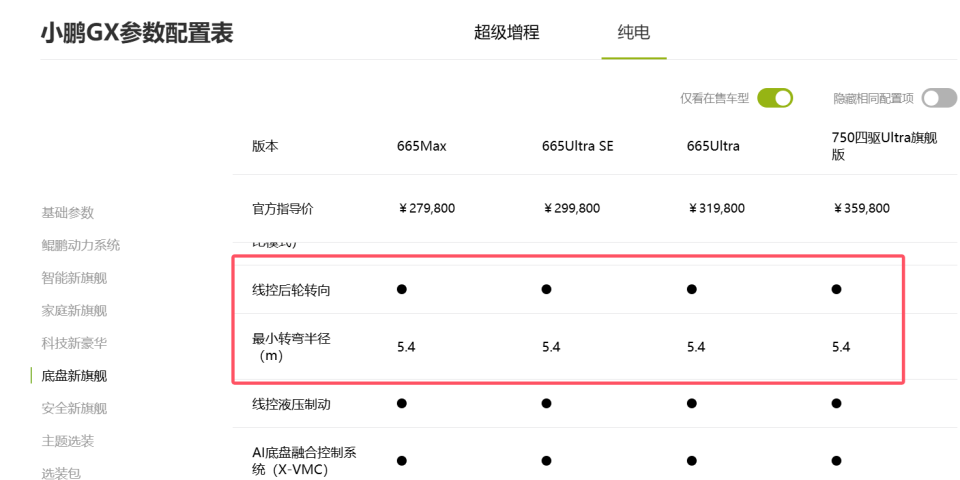
Task: Switch to the 超级增程 tab
Action: (506, 32)
